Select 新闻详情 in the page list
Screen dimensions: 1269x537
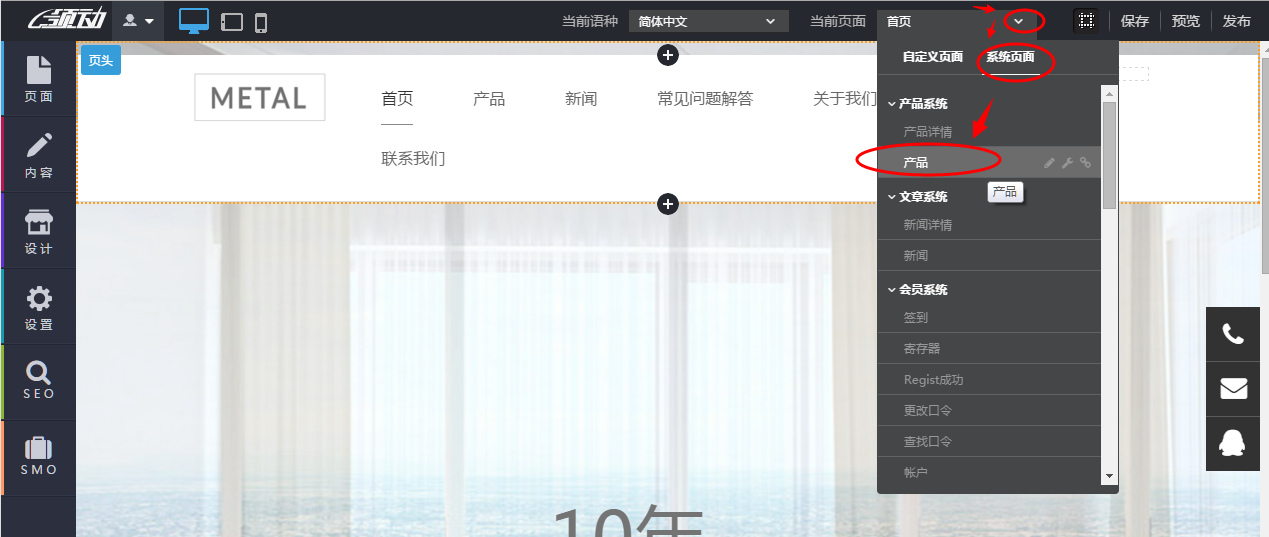[x=928, y=225]
